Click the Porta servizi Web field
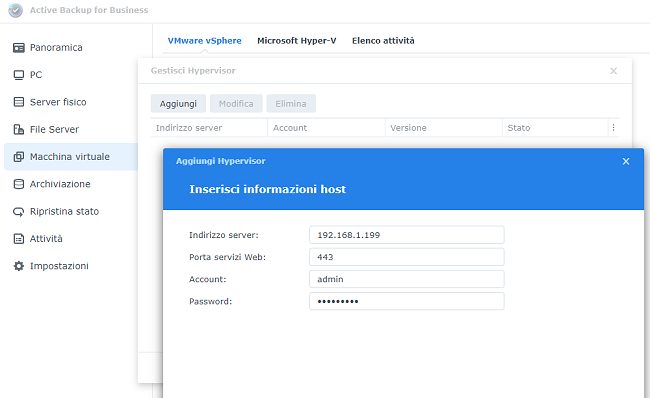The image size is (650, 398). 407,257
